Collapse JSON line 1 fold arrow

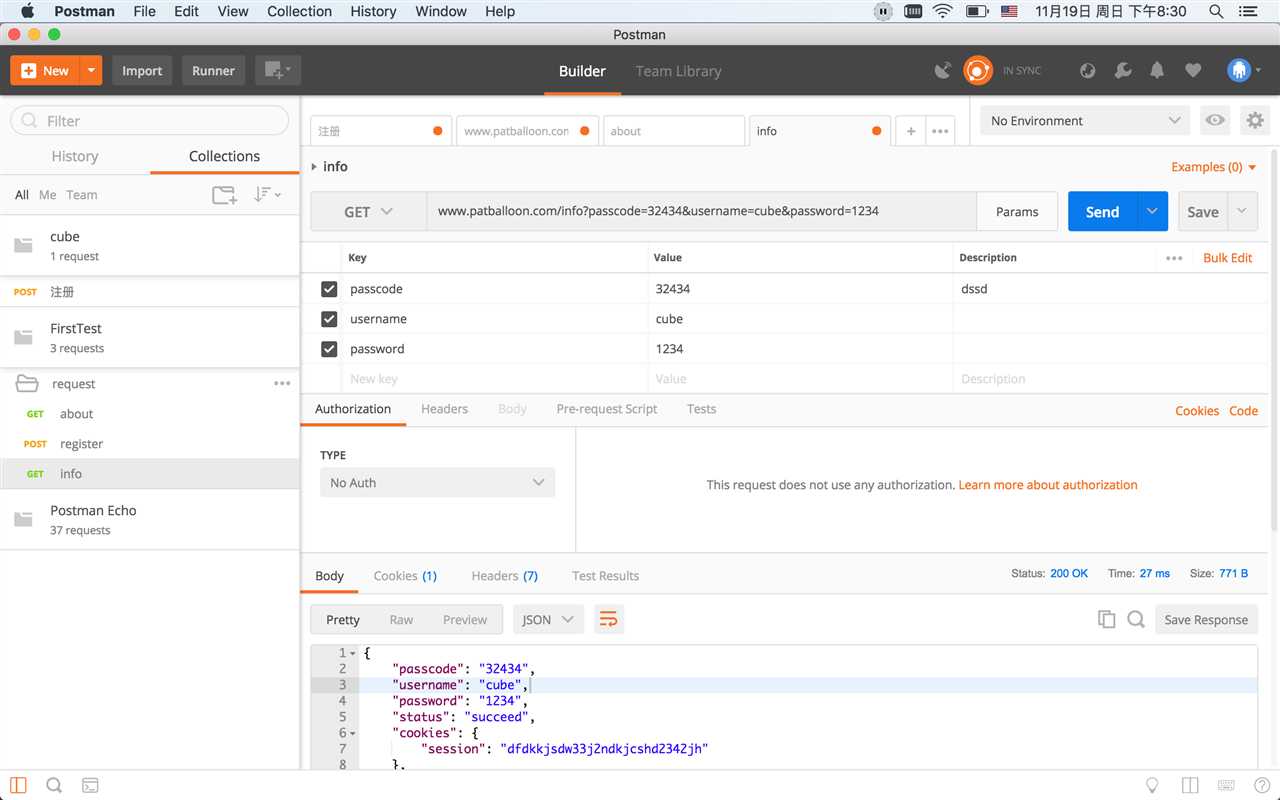[x=354, y=653]
